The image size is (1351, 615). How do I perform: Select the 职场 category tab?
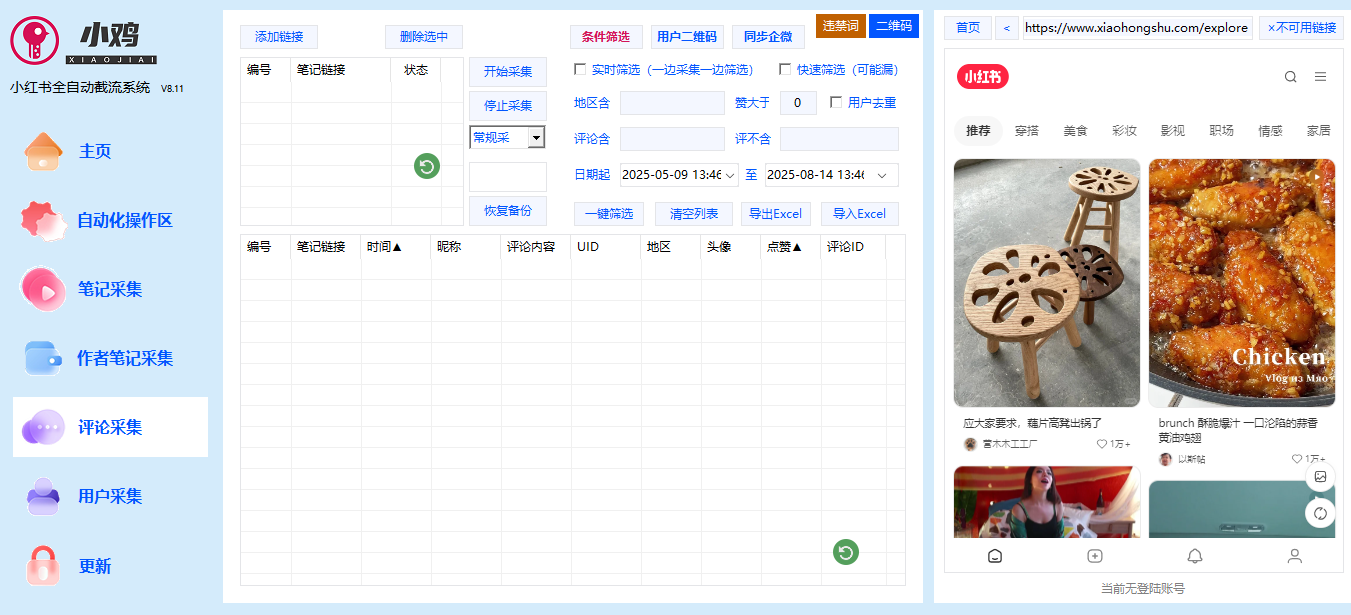[x=1221, y=131]
